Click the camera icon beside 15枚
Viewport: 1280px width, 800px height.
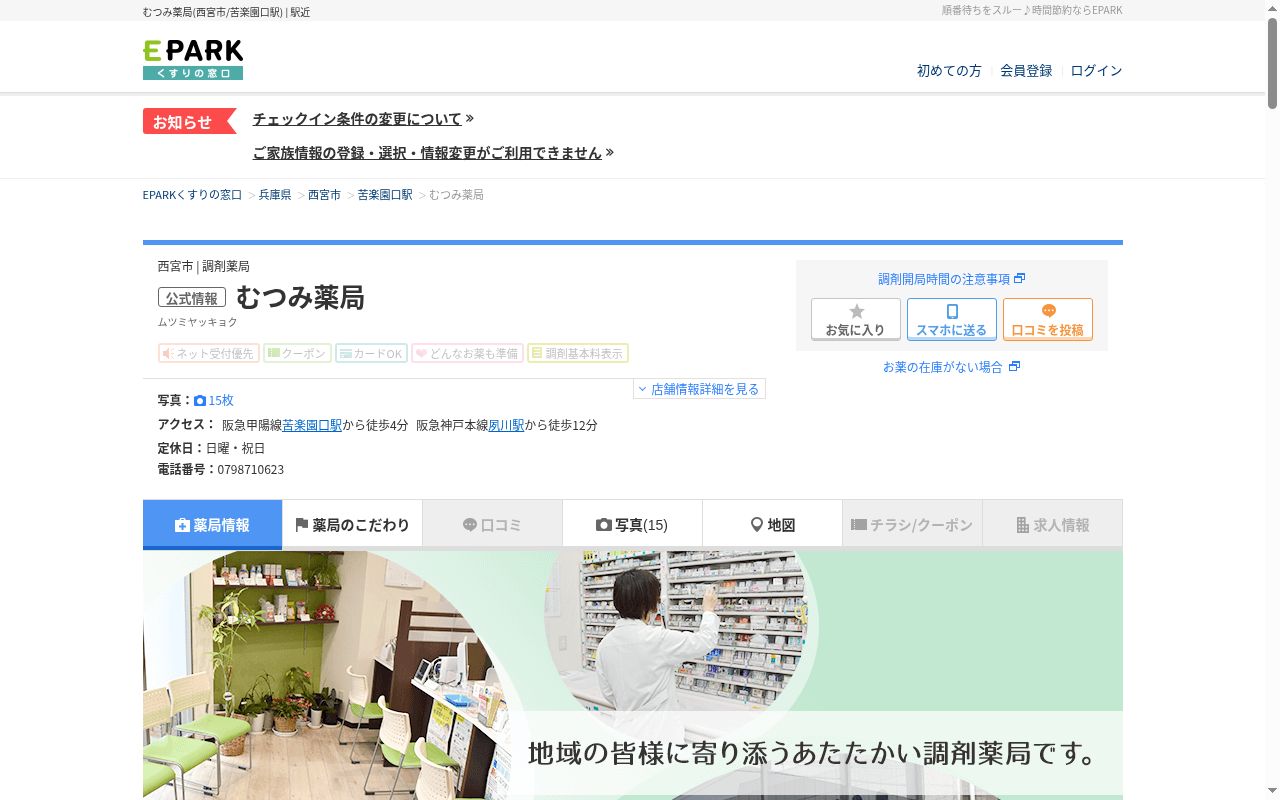coord(200,400)
